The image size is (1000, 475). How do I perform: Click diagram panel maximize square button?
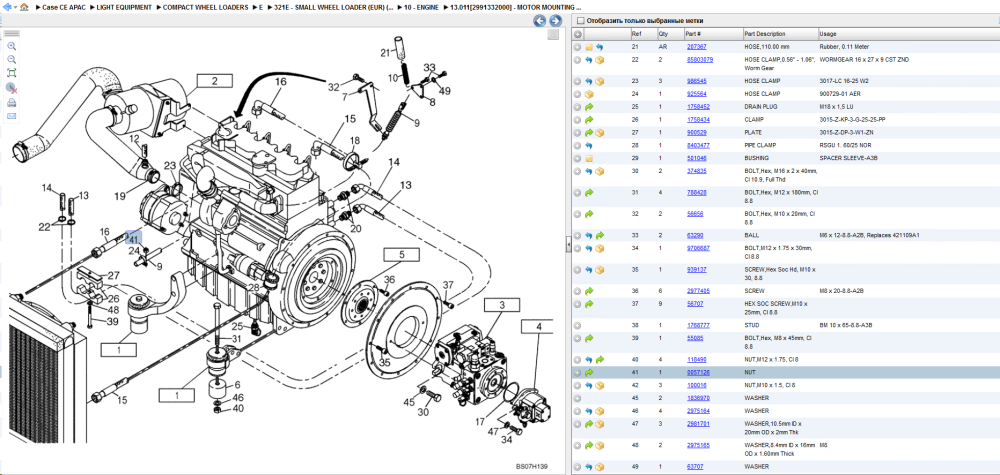(x=554, y=34)
